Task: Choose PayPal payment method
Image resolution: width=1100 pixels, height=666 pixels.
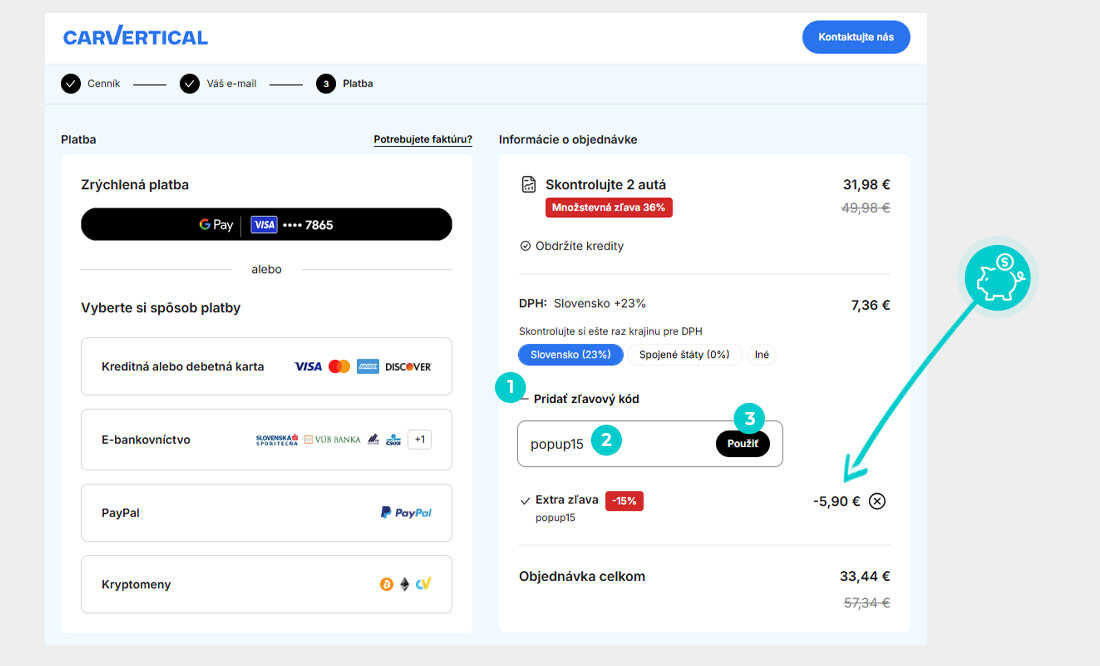Action: pyautogui.click(x=267, y=513)
